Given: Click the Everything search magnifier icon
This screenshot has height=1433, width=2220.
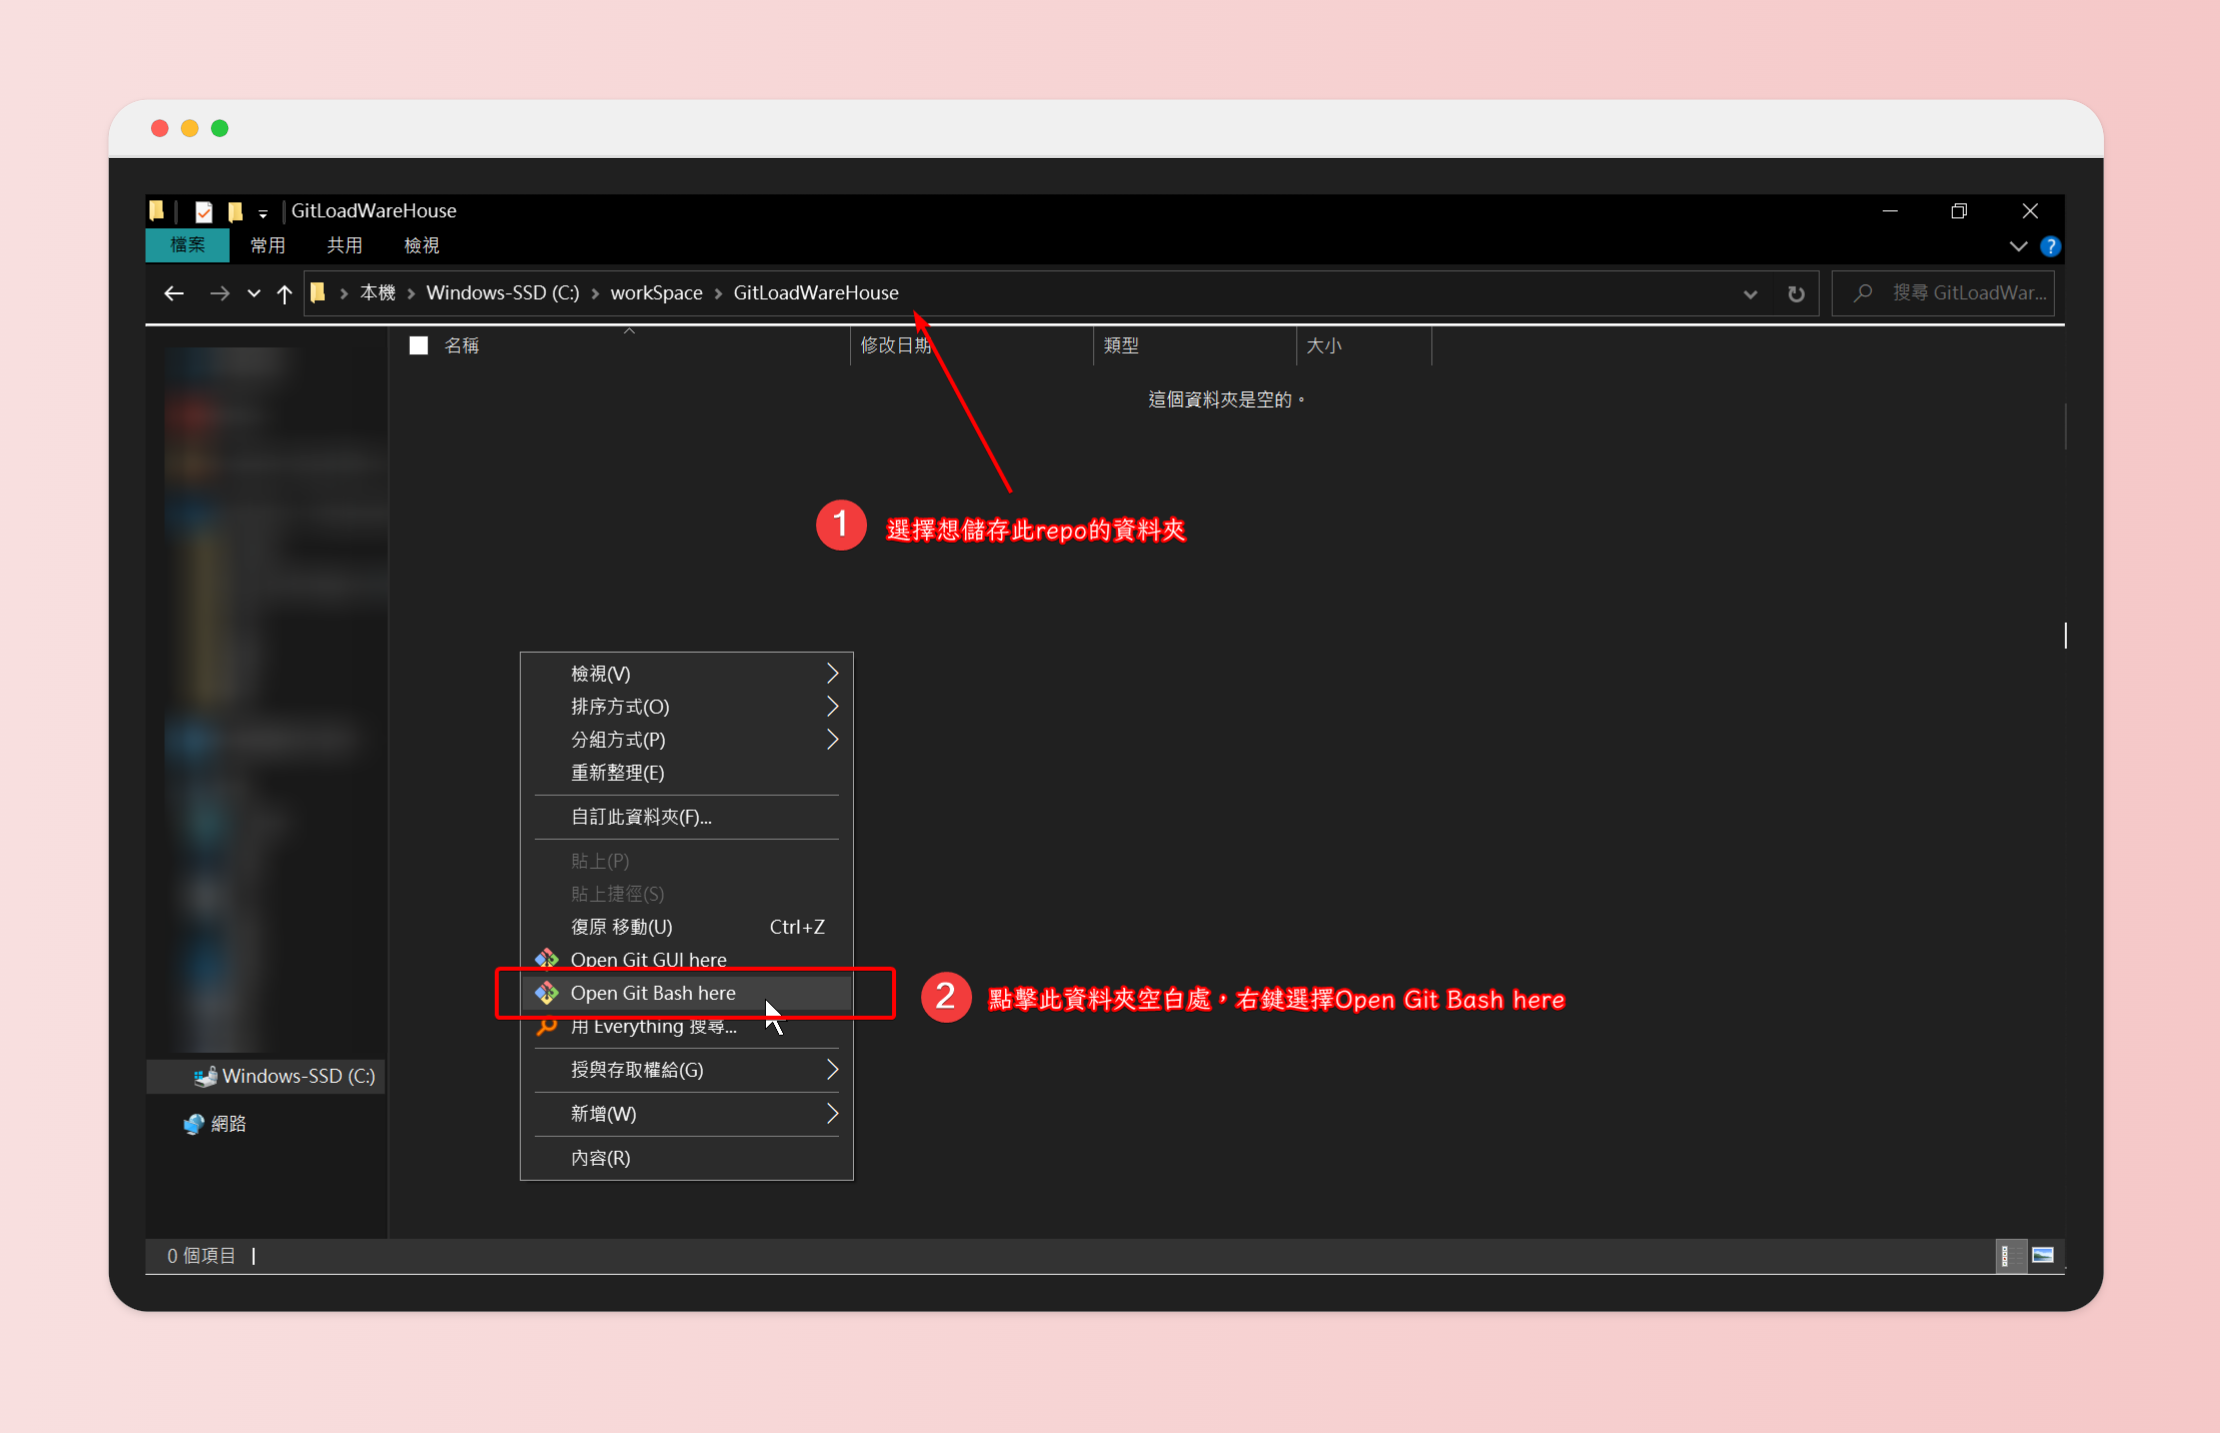Looking at the screenshot, I should [x=547, y=1027].
